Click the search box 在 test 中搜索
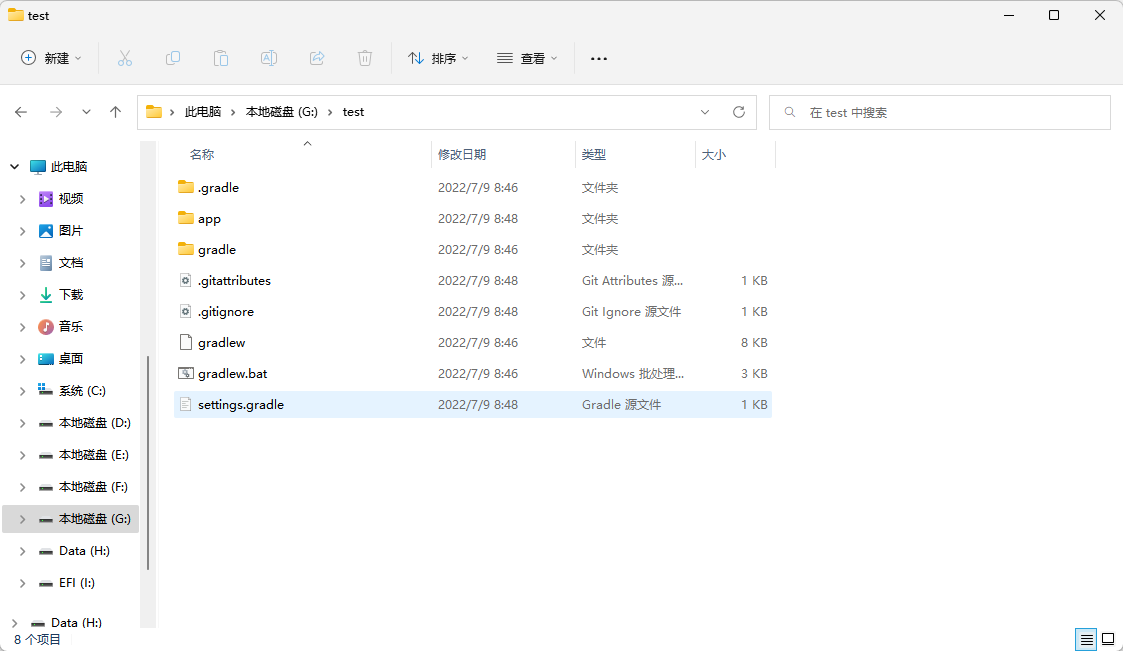 [940, 112]
